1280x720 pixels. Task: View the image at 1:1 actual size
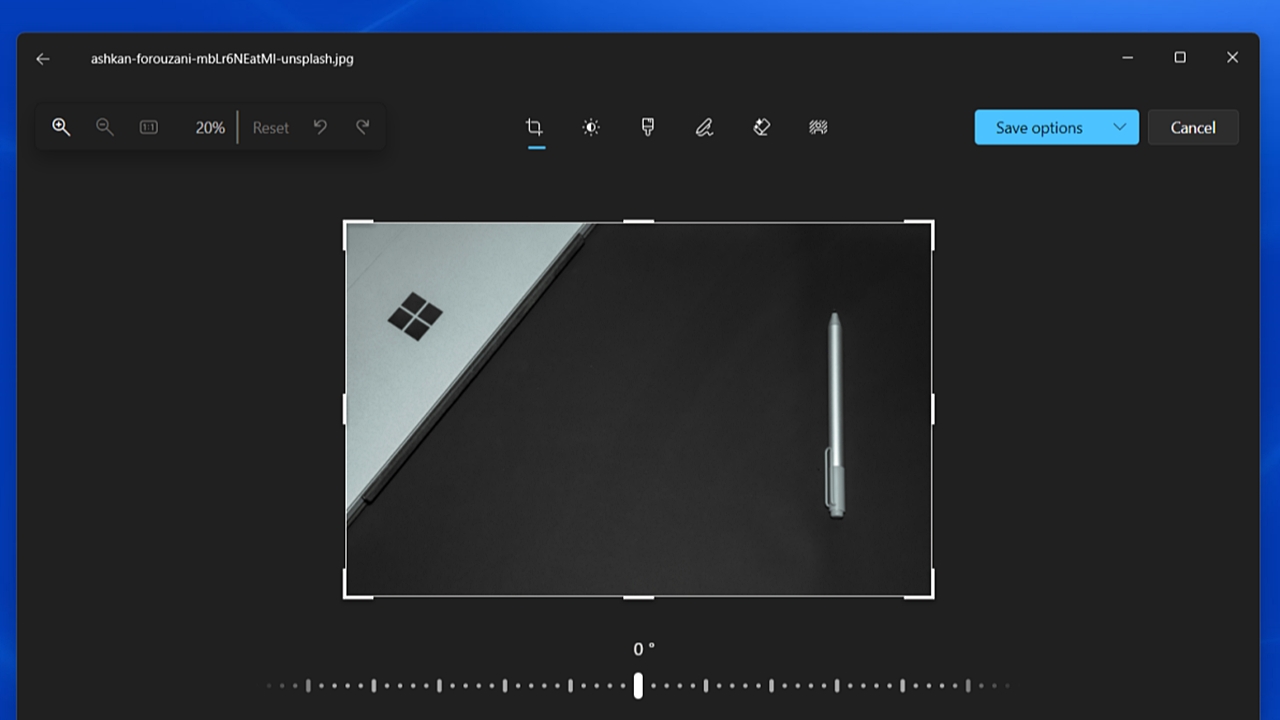coord(148,127)
